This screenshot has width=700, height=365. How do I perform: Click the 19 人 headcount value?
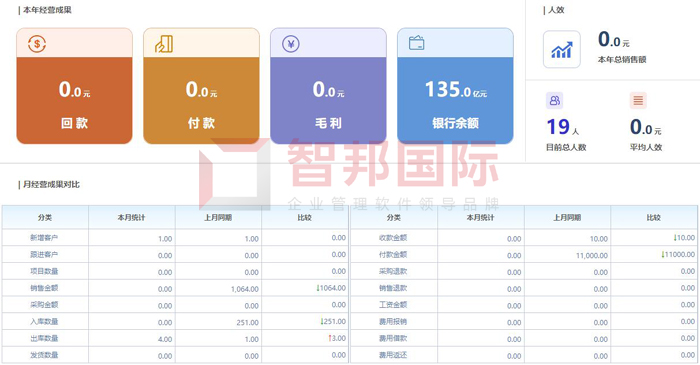click(562, 127)
